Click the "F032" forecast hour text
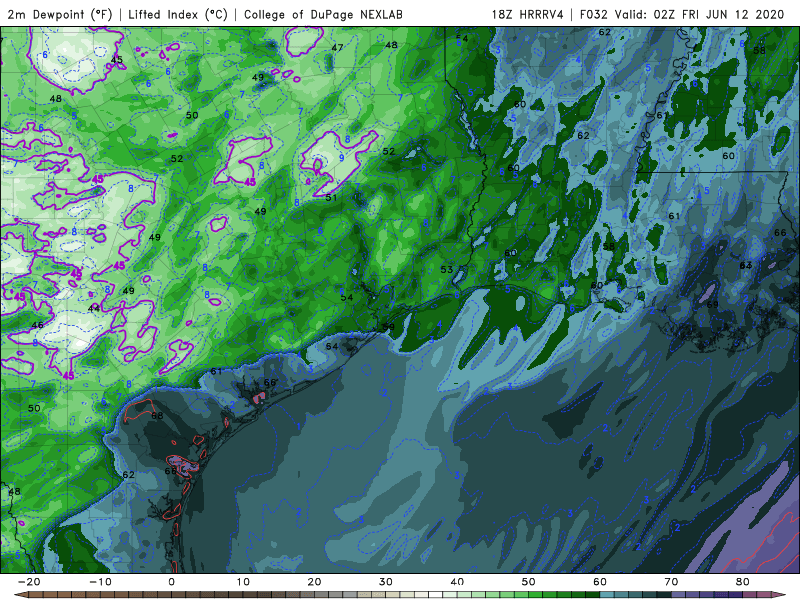 pyautogui.click(x=594, y=15)
